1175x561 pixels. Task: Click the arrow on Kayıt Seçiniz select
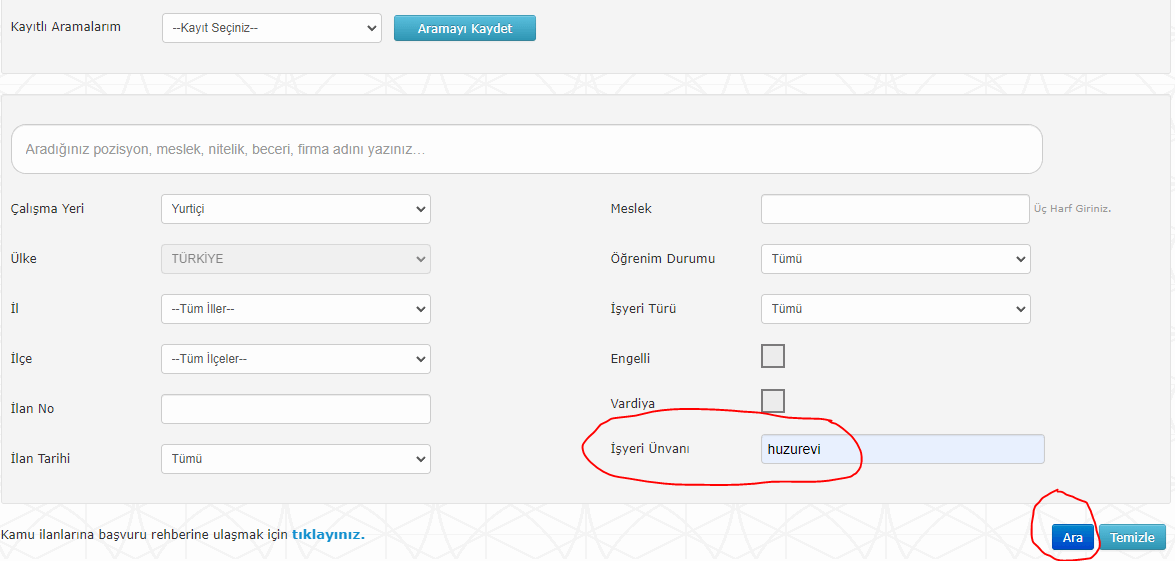click(371, 28)
